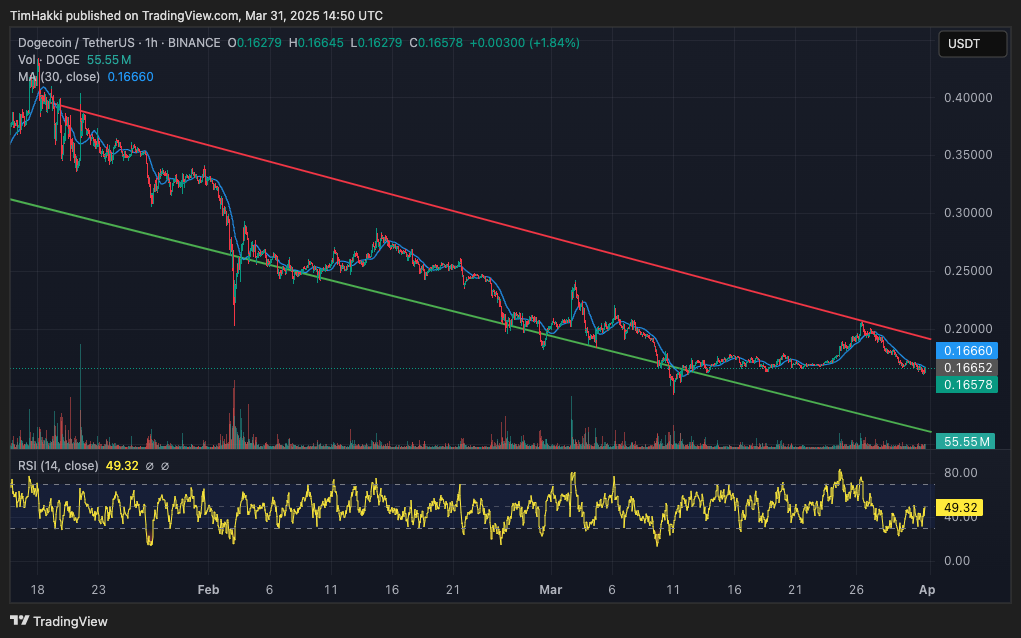
Task: Click the hide icon on the RSI indicator row
Action: click(150, 466)
